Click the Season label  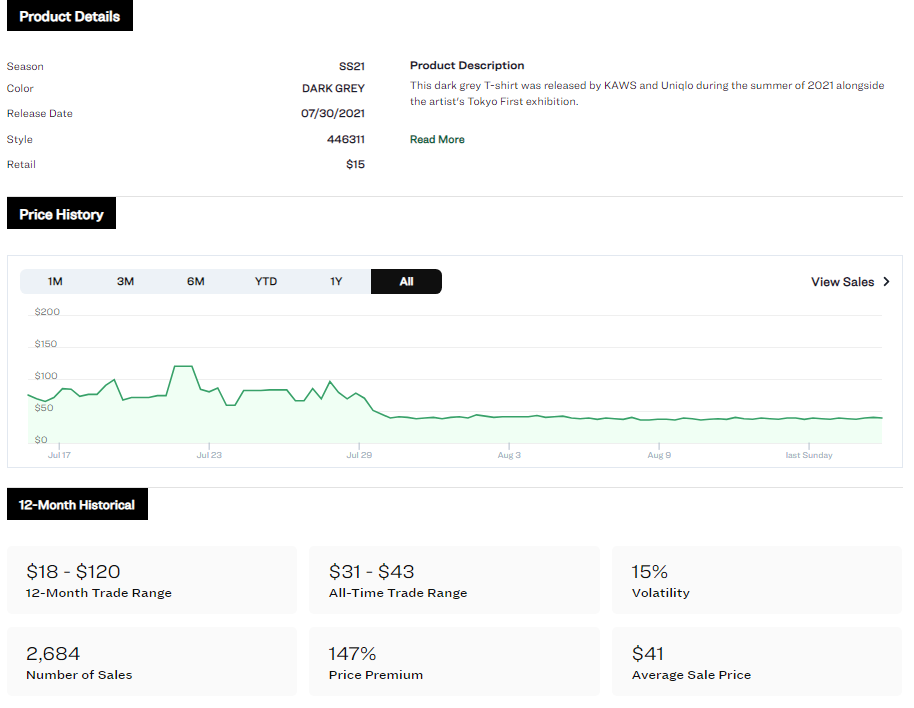(25, 66)
